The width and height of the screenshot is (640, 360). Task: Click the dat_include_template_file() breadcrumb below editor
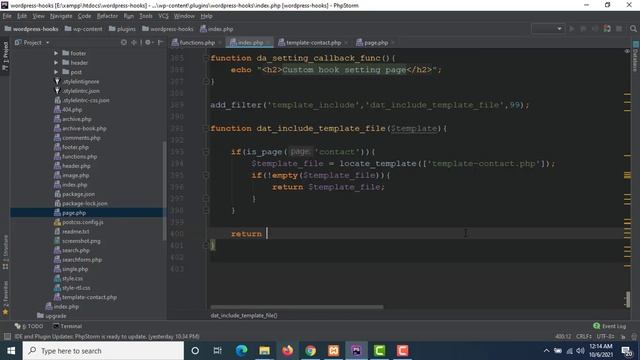click(x=244, y=316)
